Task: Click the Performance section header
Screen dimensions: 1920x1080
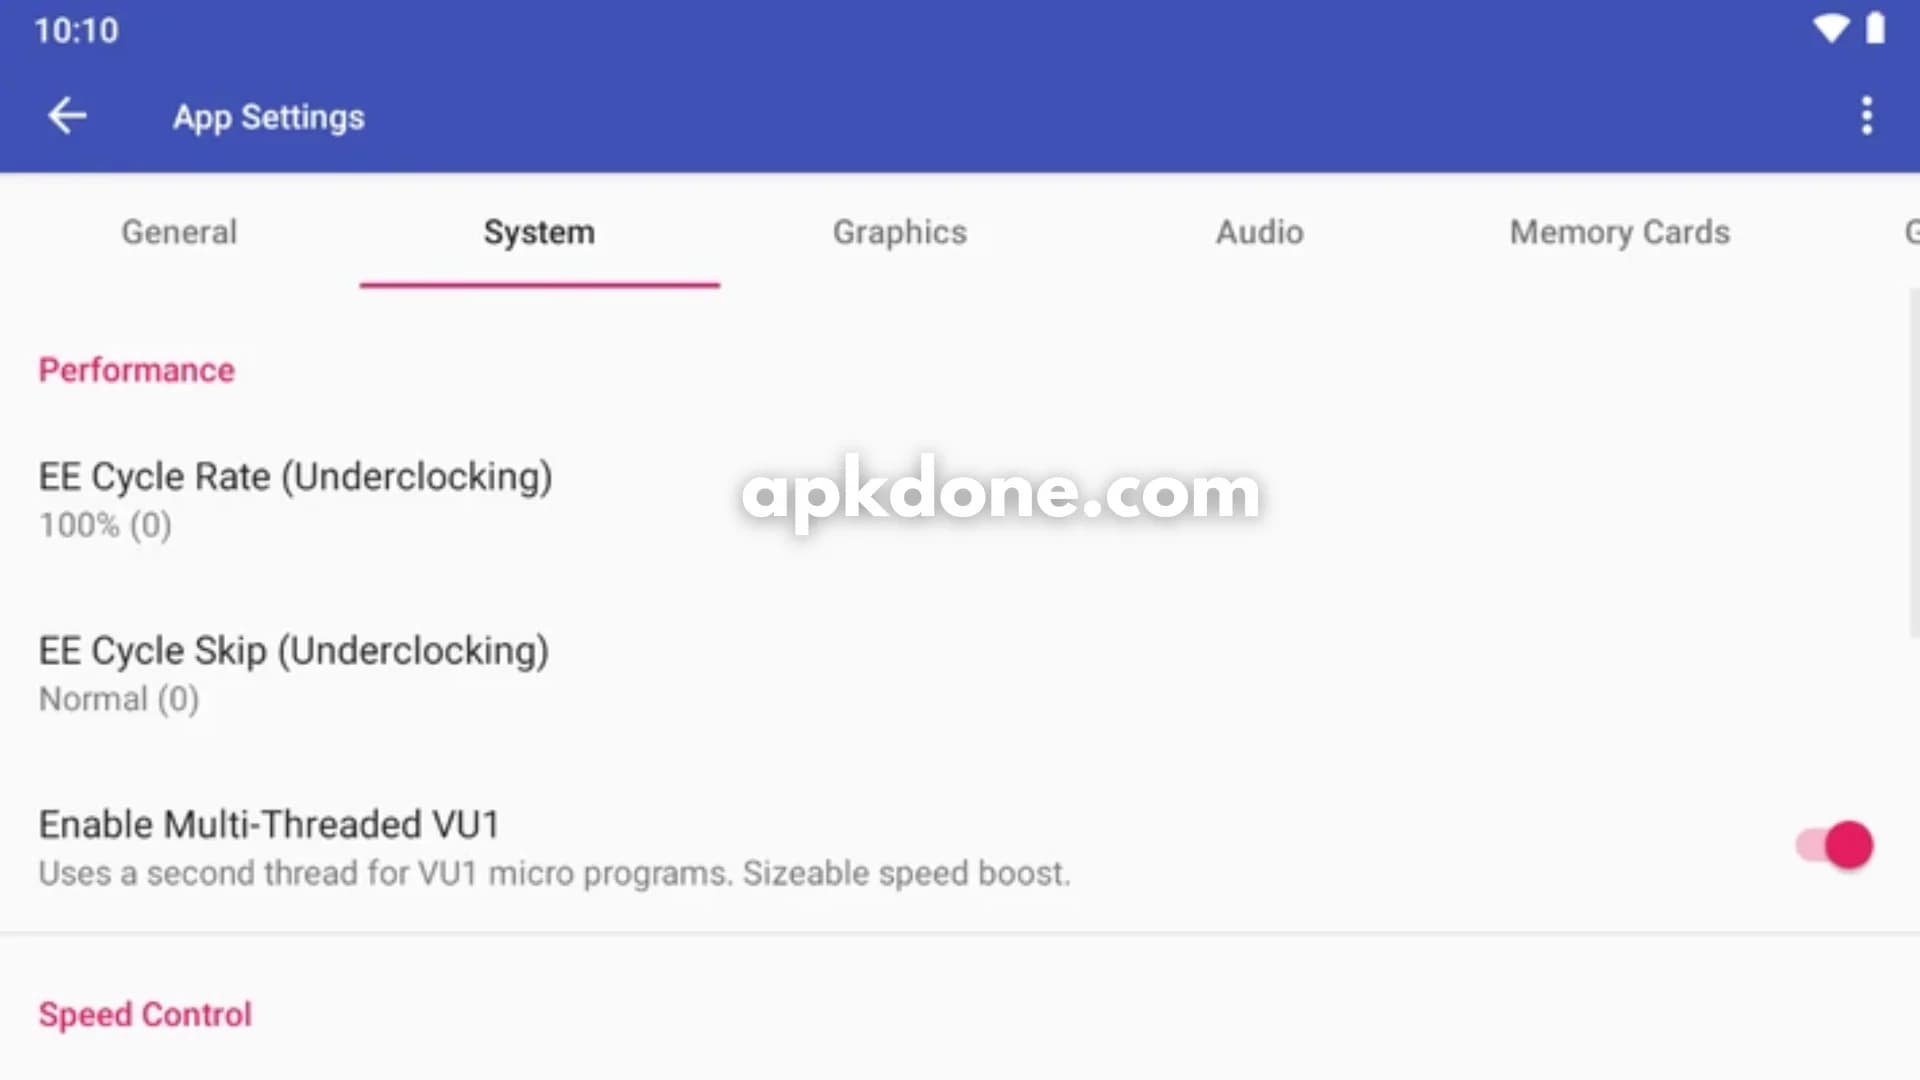Action: point(137,370)
